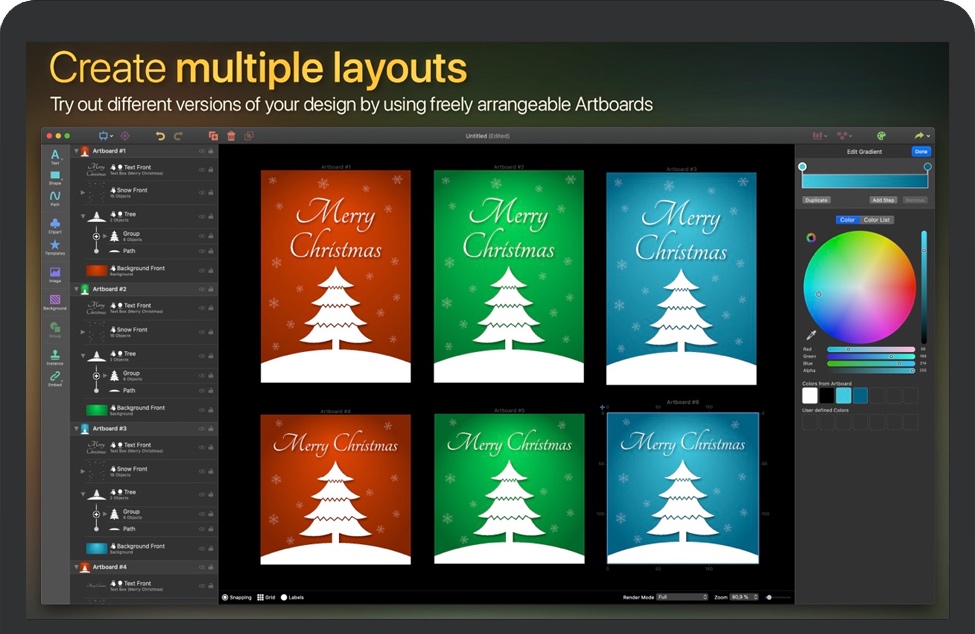
Task: Select the green Merry Christmas artboard #2
Action: [508, 275]
